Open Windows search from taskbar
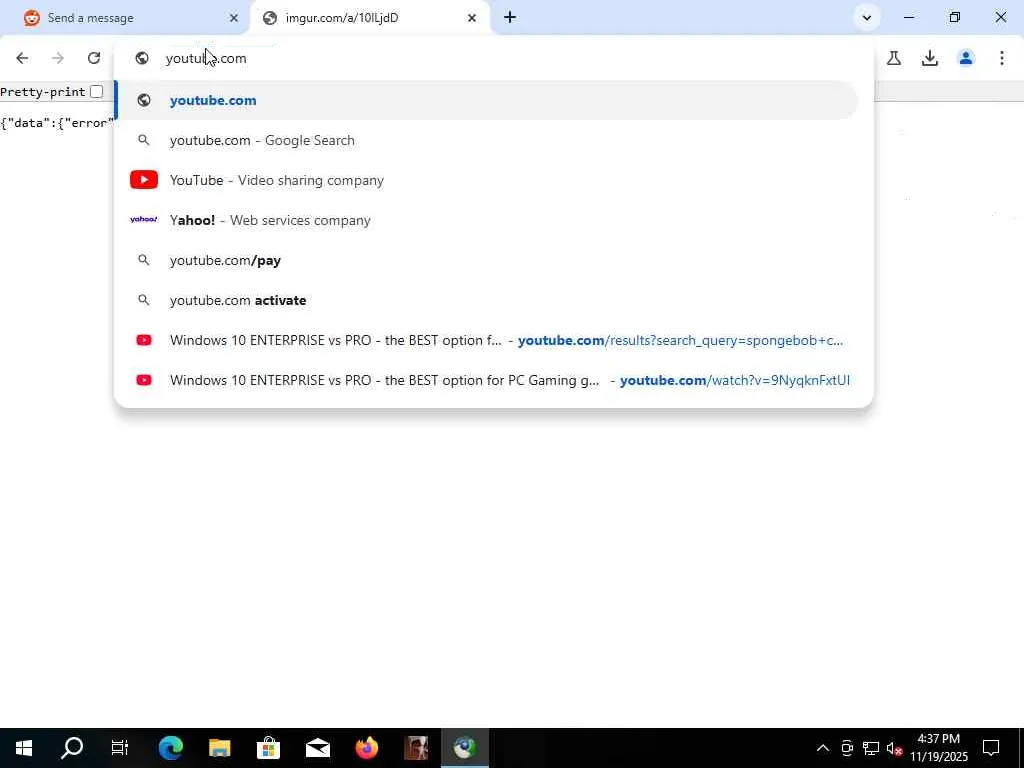The image size is (1024, 768). point(72,748)
